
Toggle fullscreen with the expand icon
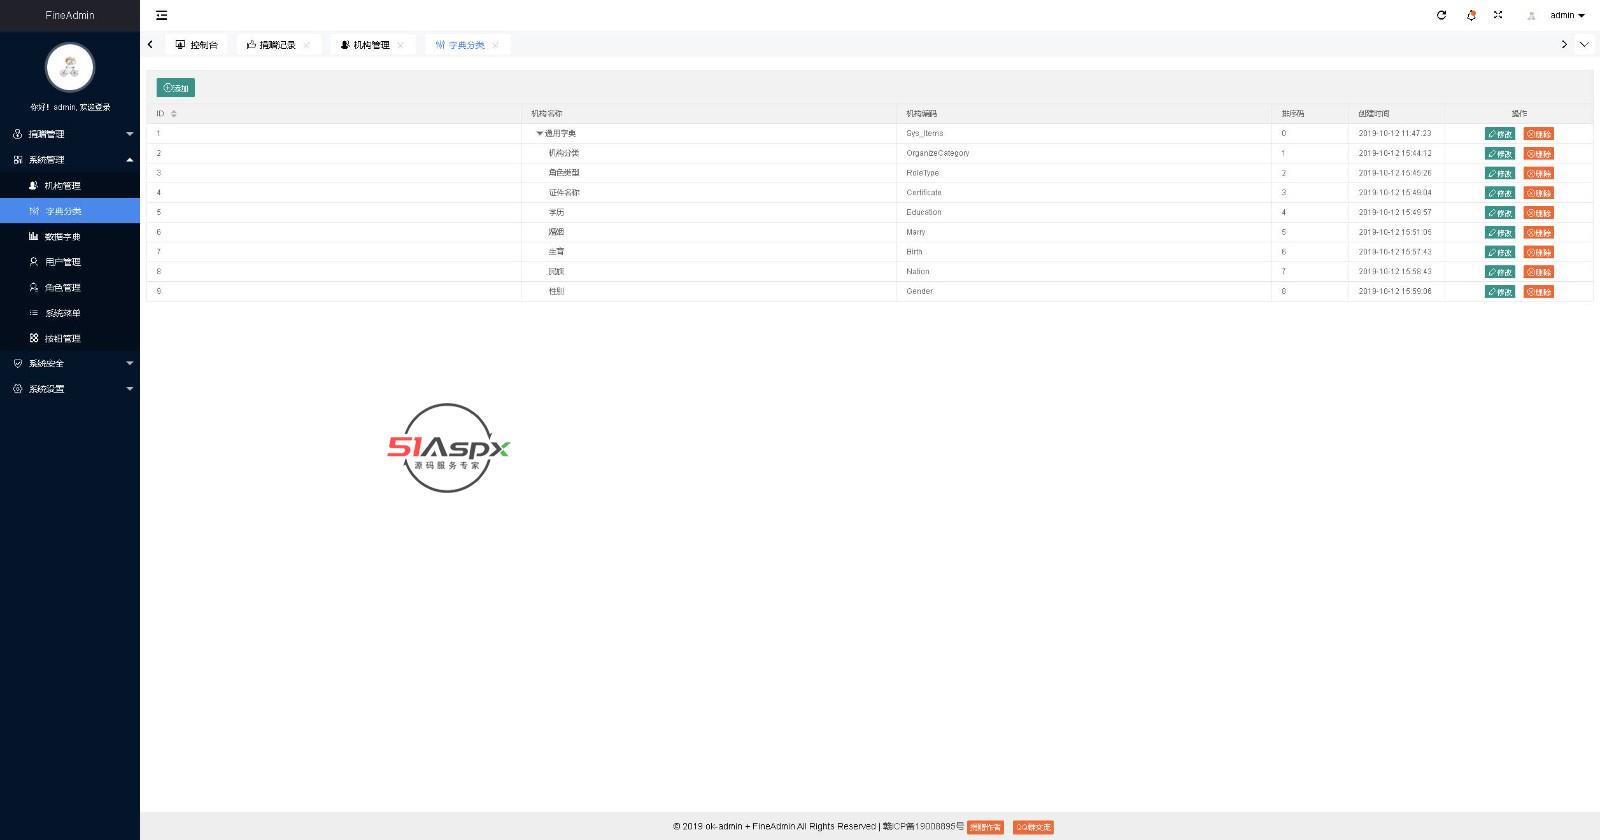click(1498, 15)
